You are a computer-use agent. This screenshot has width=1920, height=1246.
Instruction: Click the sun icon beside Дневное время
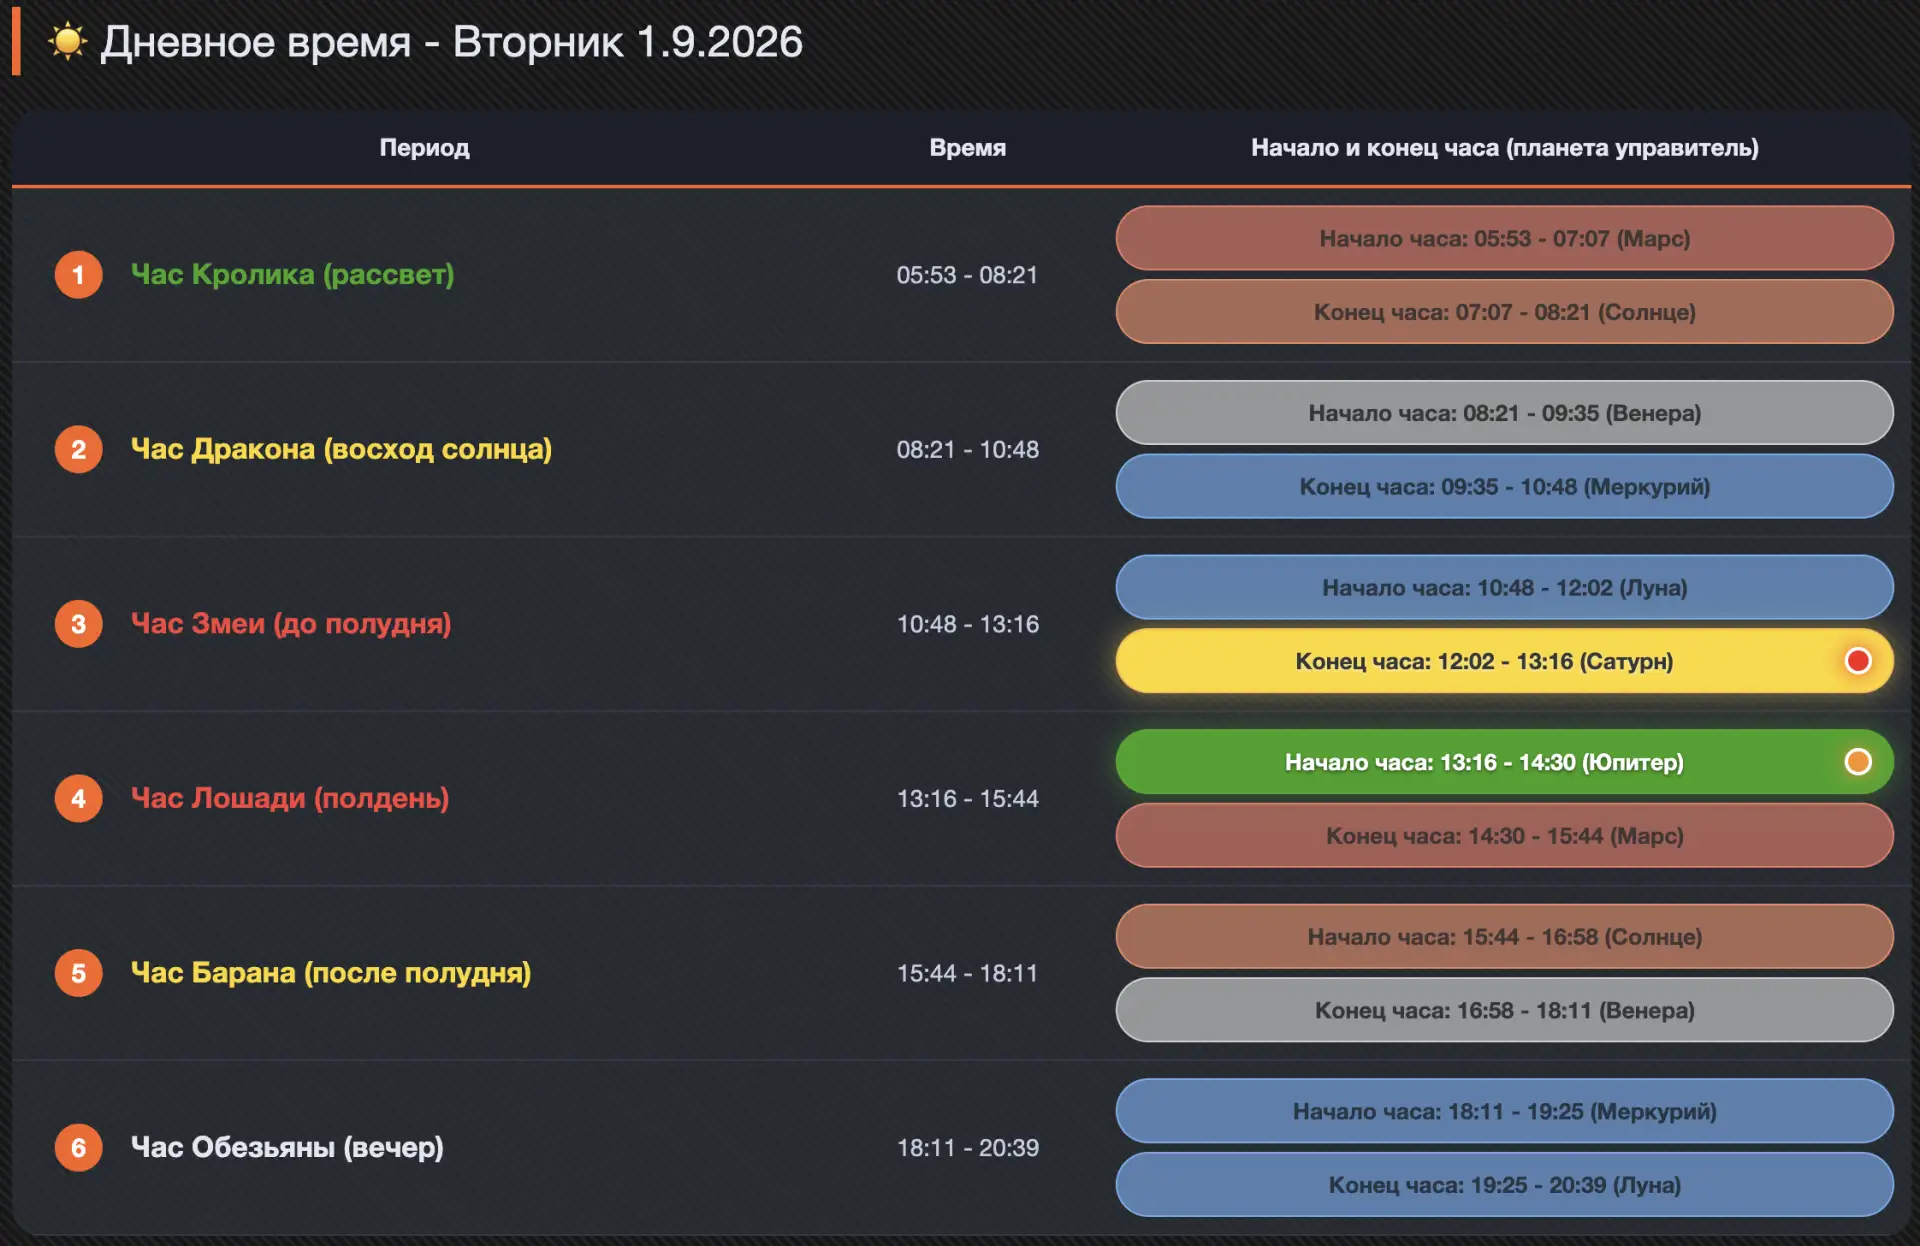pos(68,42)
